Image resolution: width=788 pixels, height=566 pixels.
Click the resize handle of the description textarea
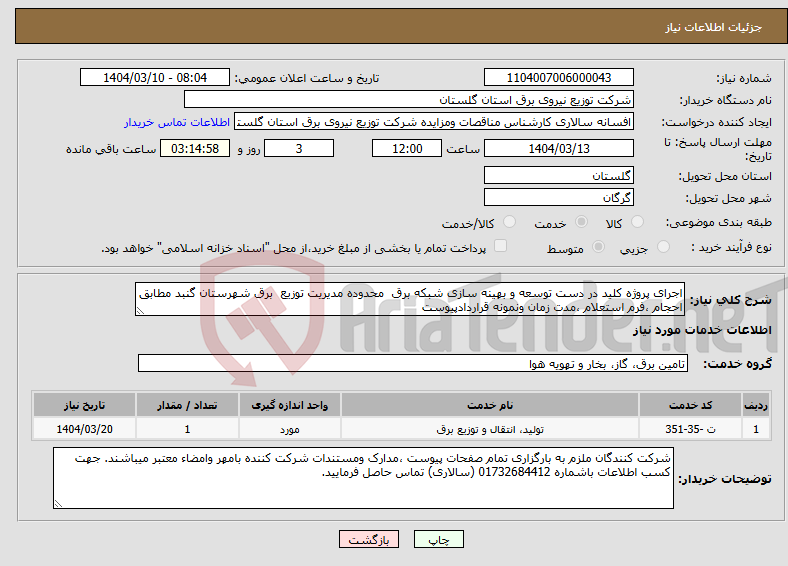pyautogui.click(x=140, y=311)
